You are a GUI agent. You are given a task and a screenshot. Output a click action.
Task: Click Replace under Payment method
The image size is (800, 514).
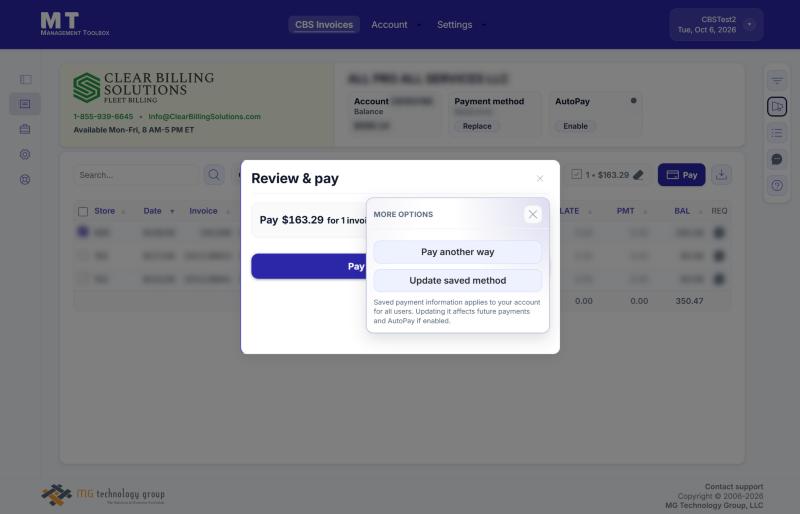(x=477, y=126)
